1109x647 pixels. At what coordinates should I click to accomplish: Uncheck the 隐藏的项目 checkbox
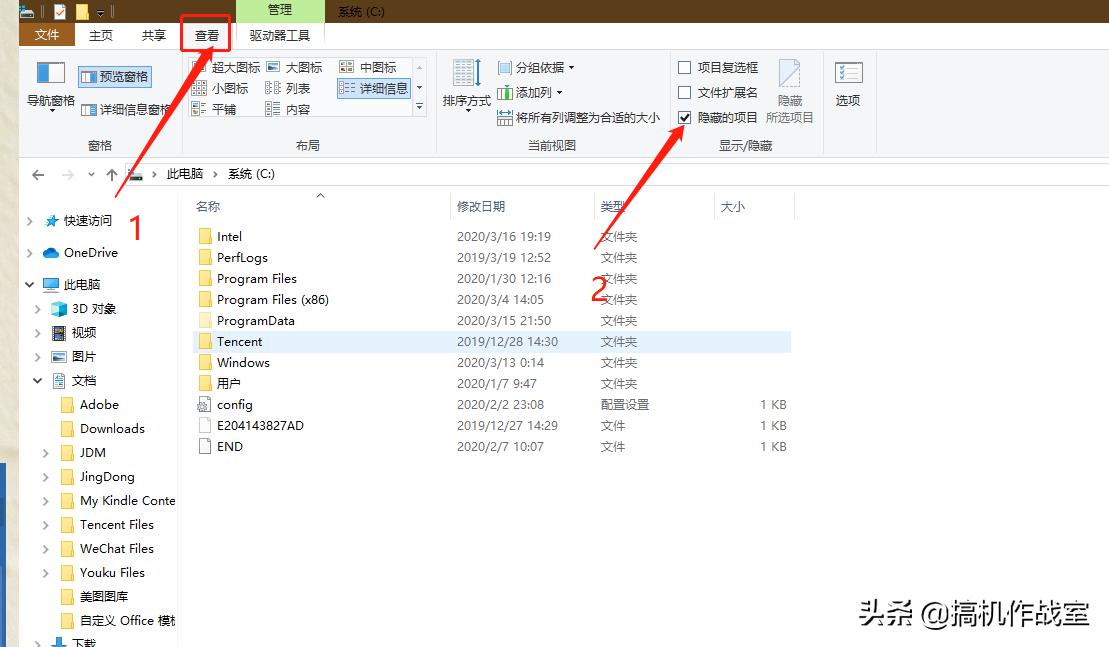685,117
